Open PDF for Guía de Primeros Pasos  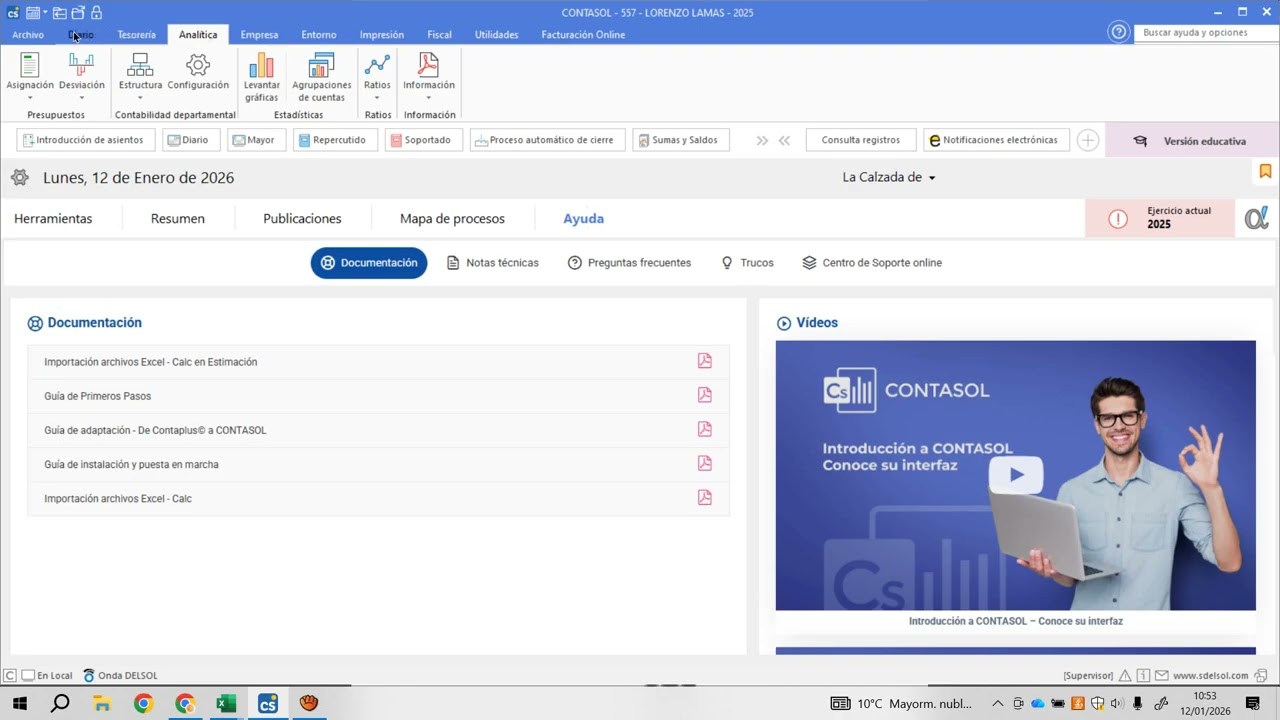(705, 396)
